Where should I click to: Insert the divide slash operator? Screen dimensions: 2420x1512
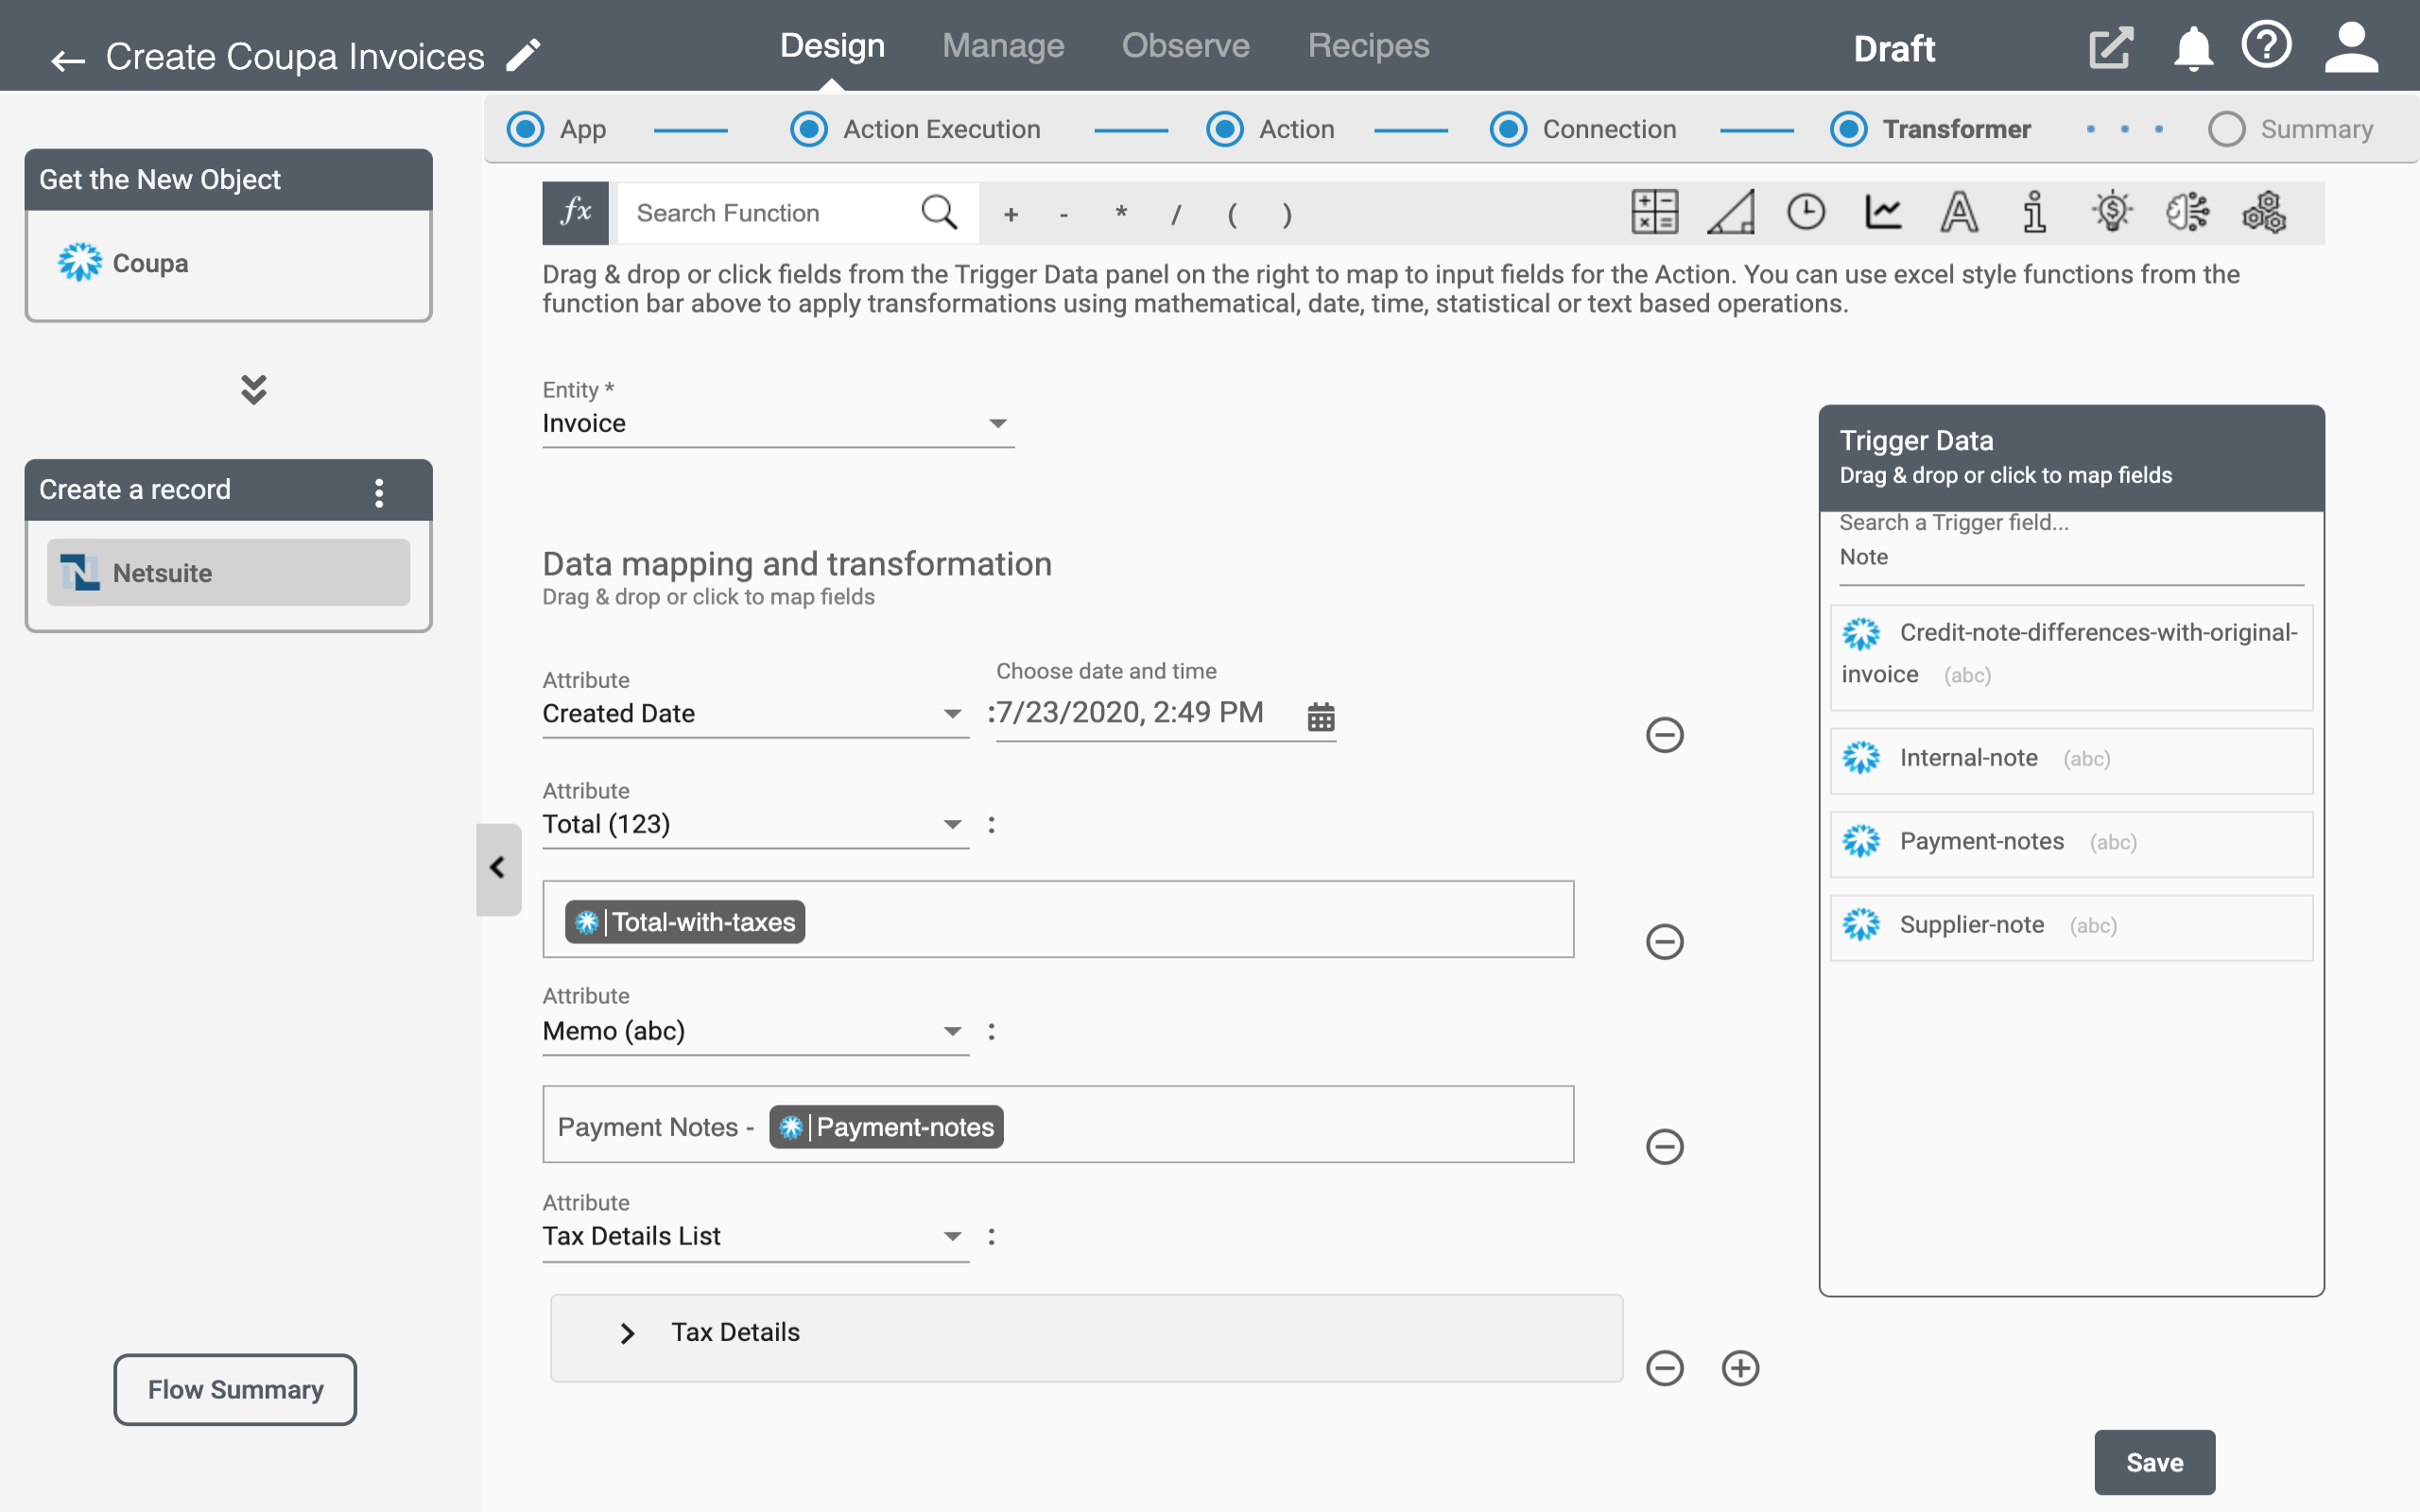(1176, 214)
